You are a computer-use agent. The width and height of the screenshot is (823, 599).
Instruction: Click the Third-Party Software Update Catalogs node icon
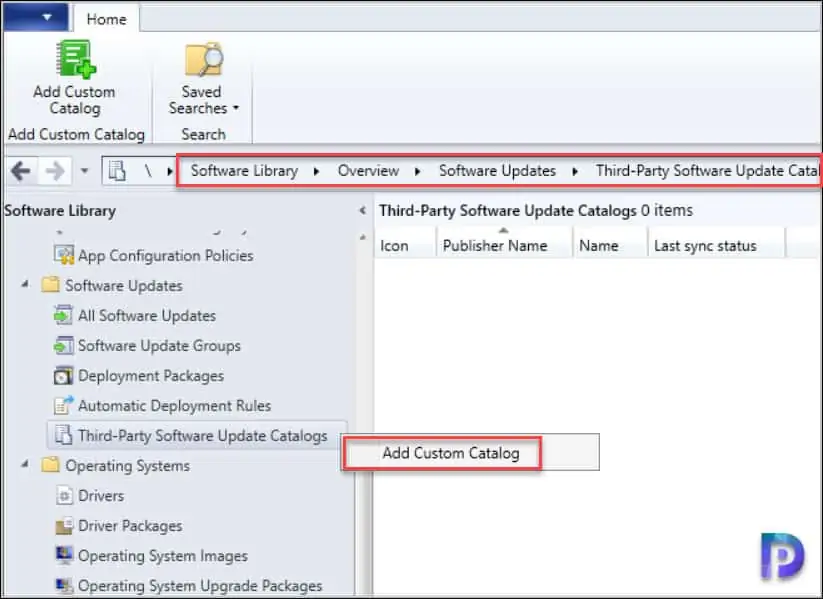pos(64,435)
